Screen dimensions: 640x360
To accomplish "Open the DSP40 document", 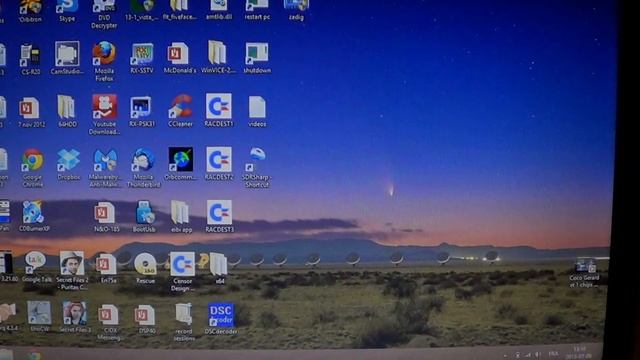I will 145,319.
